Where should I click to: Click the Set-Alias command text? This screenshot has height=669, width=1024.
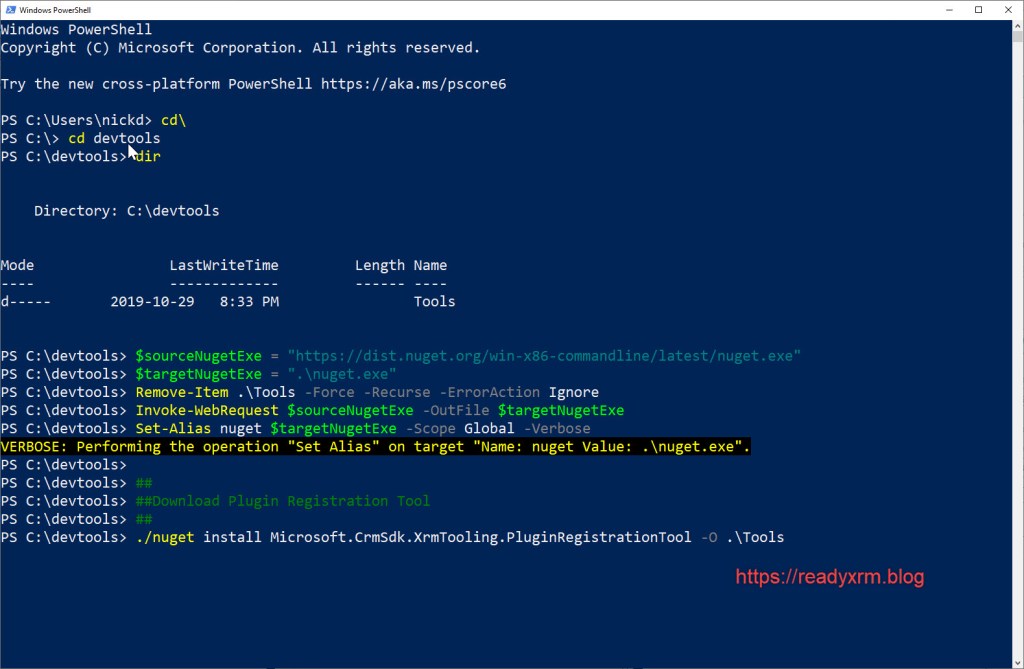(x=172, y=428)
